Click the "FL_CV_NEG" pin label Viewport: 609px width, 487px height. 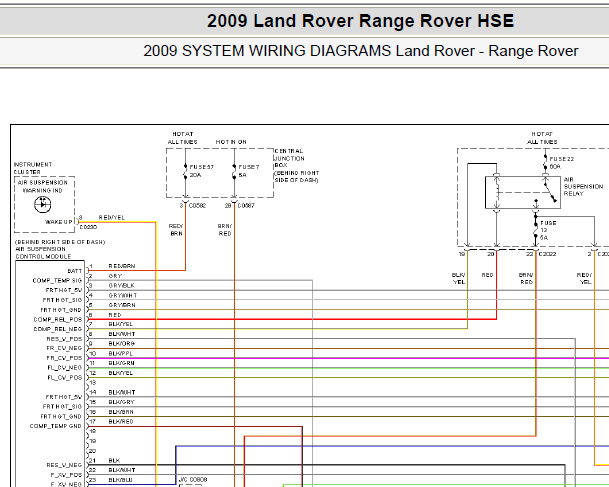pos(64,368)
